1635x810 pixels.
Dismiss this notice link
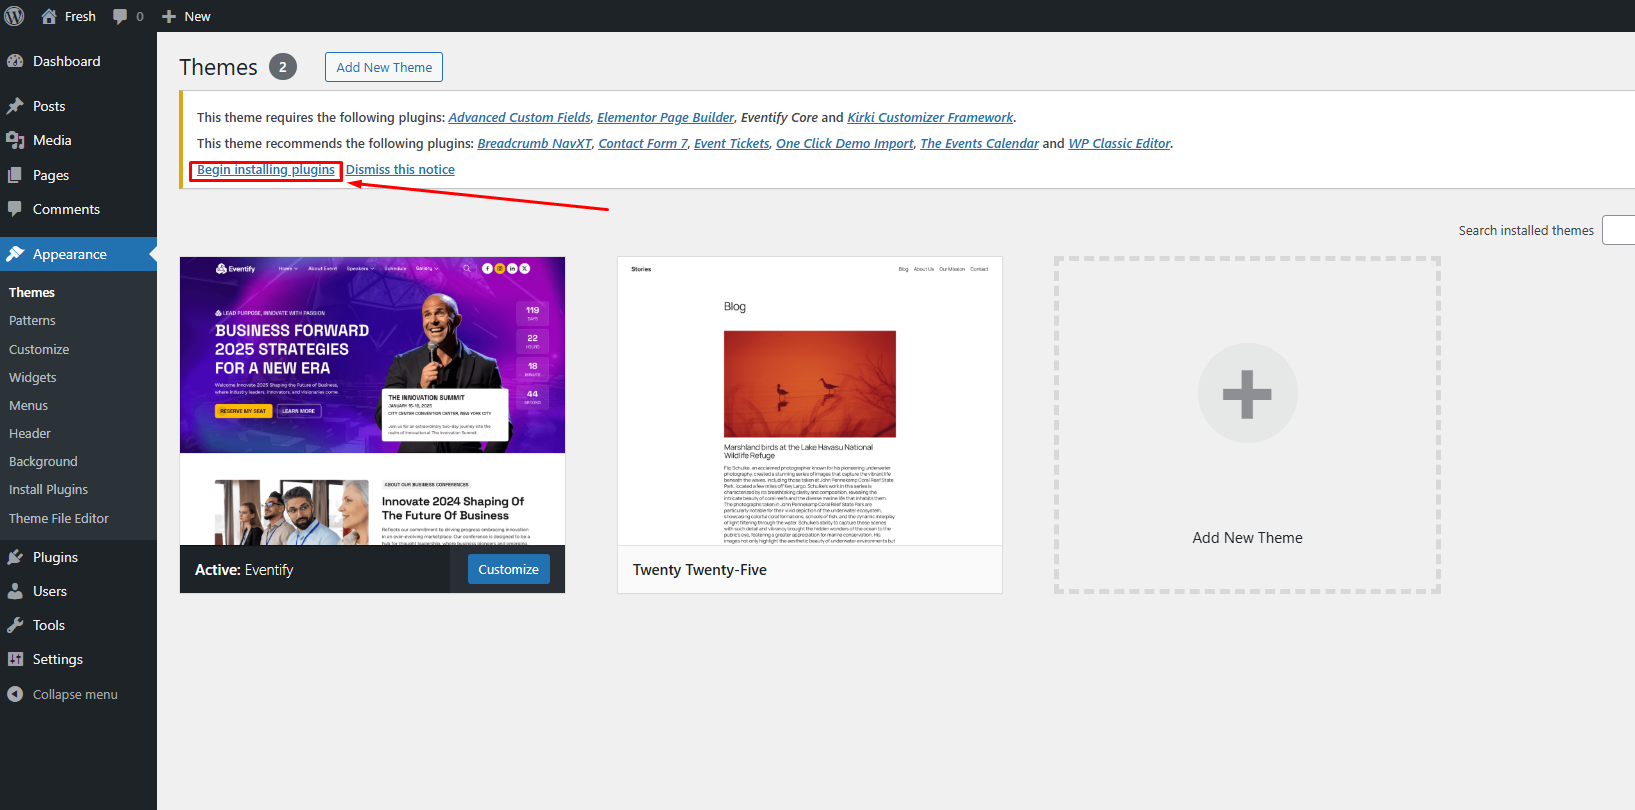point(400,170)
